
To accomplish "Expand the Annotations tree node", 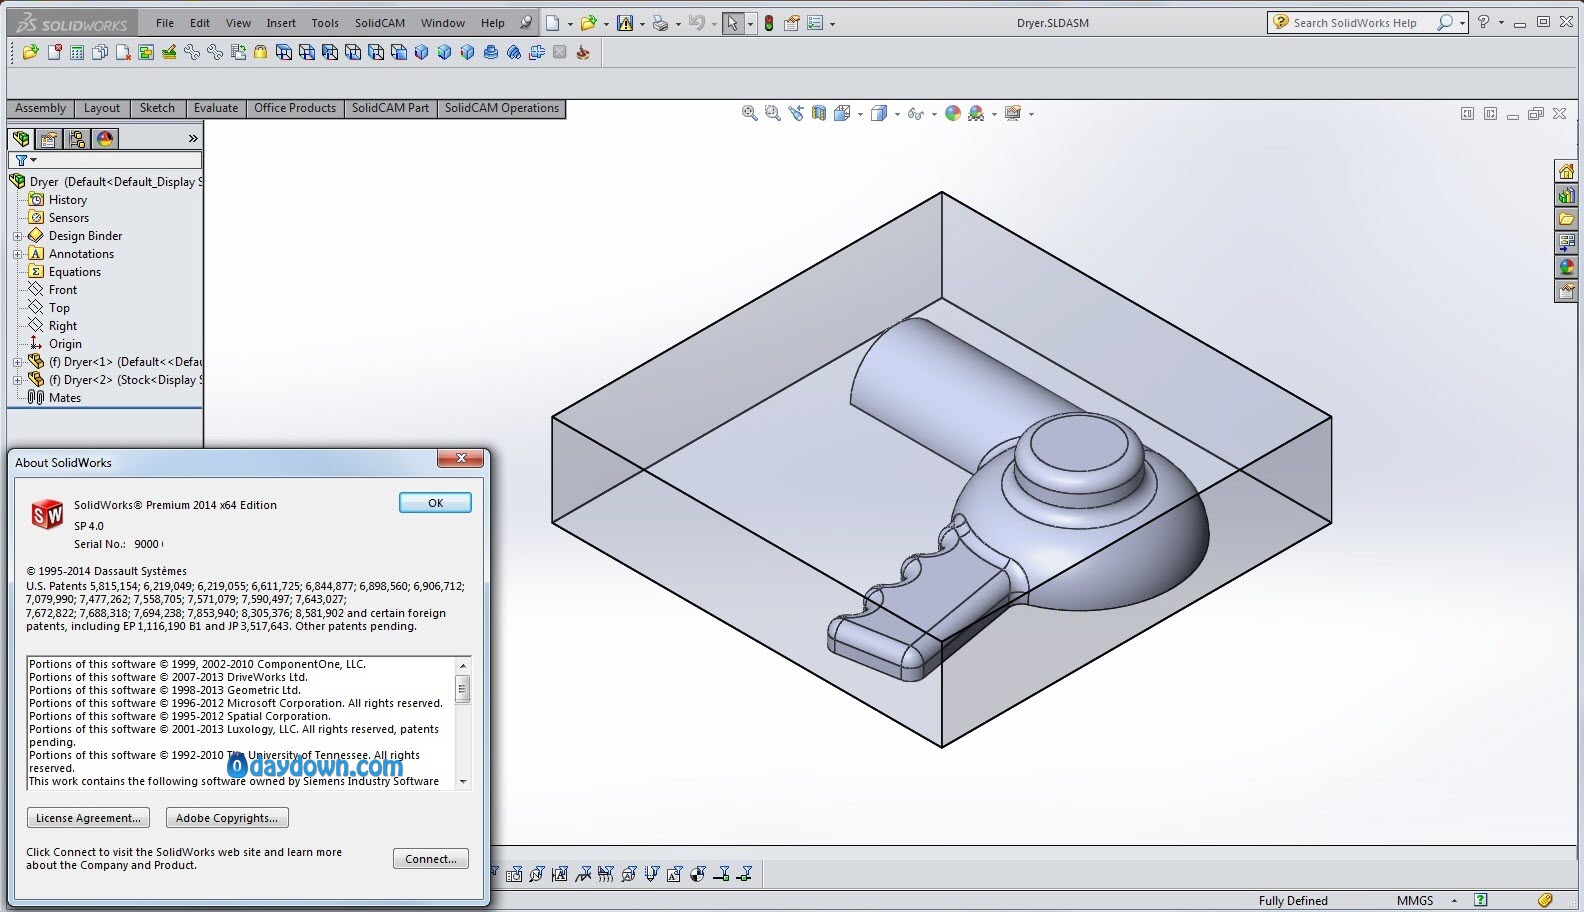I will pos(17,254).
